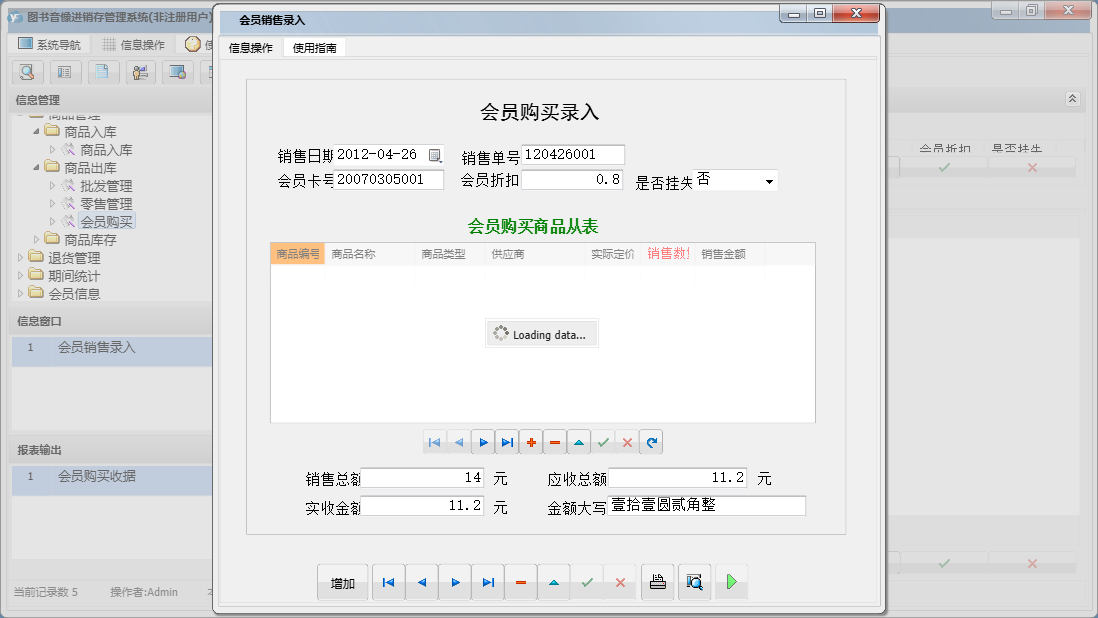Viewport: 1098px width, 618px height.
Task: Expand the 退货管理 tree node
Action: (18, 257)
